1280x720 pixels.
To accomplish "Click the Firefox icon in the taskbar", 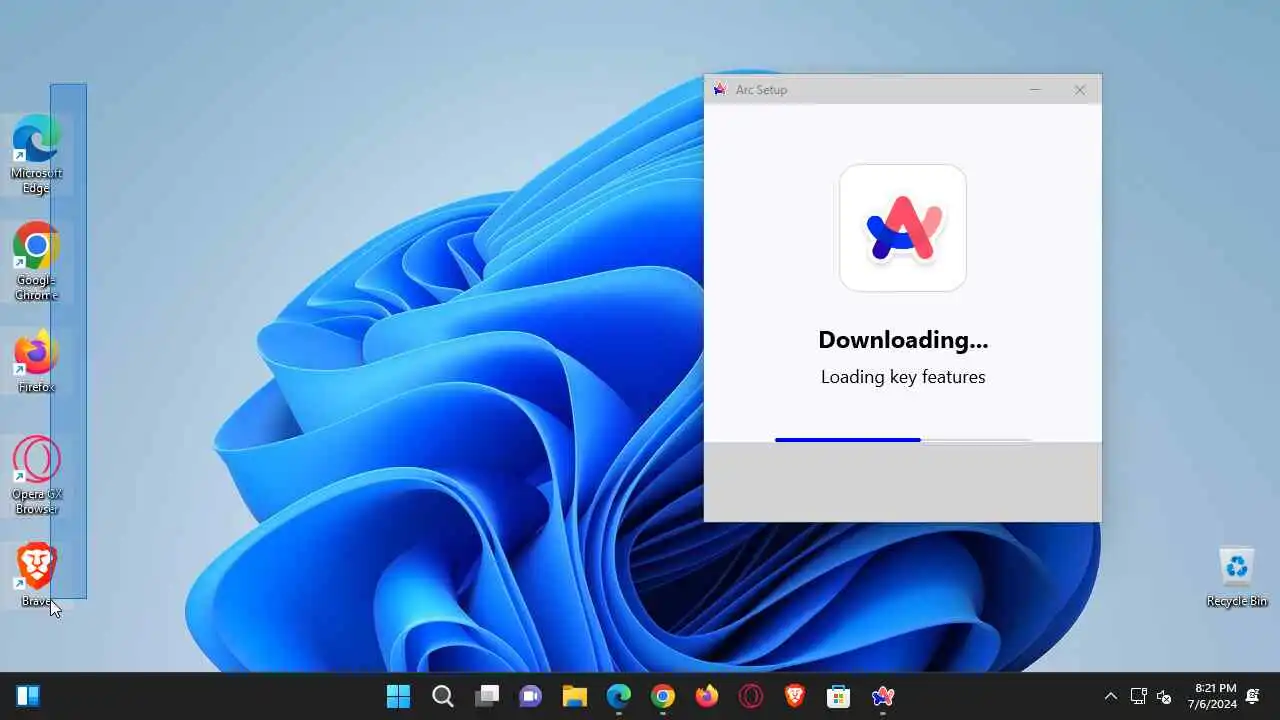I will point(707,696).
